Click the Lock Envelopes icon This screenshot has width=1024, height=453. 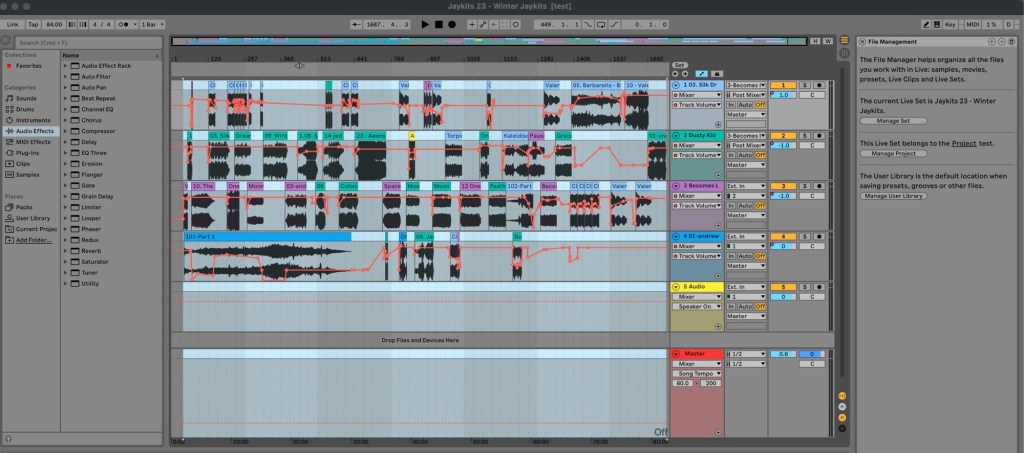click(x=717, y=74)
